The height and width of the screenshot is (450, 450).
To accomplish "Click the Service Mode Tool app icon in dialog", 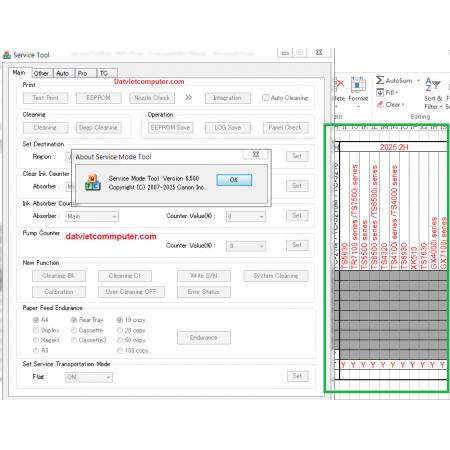I will click(92, 182).
